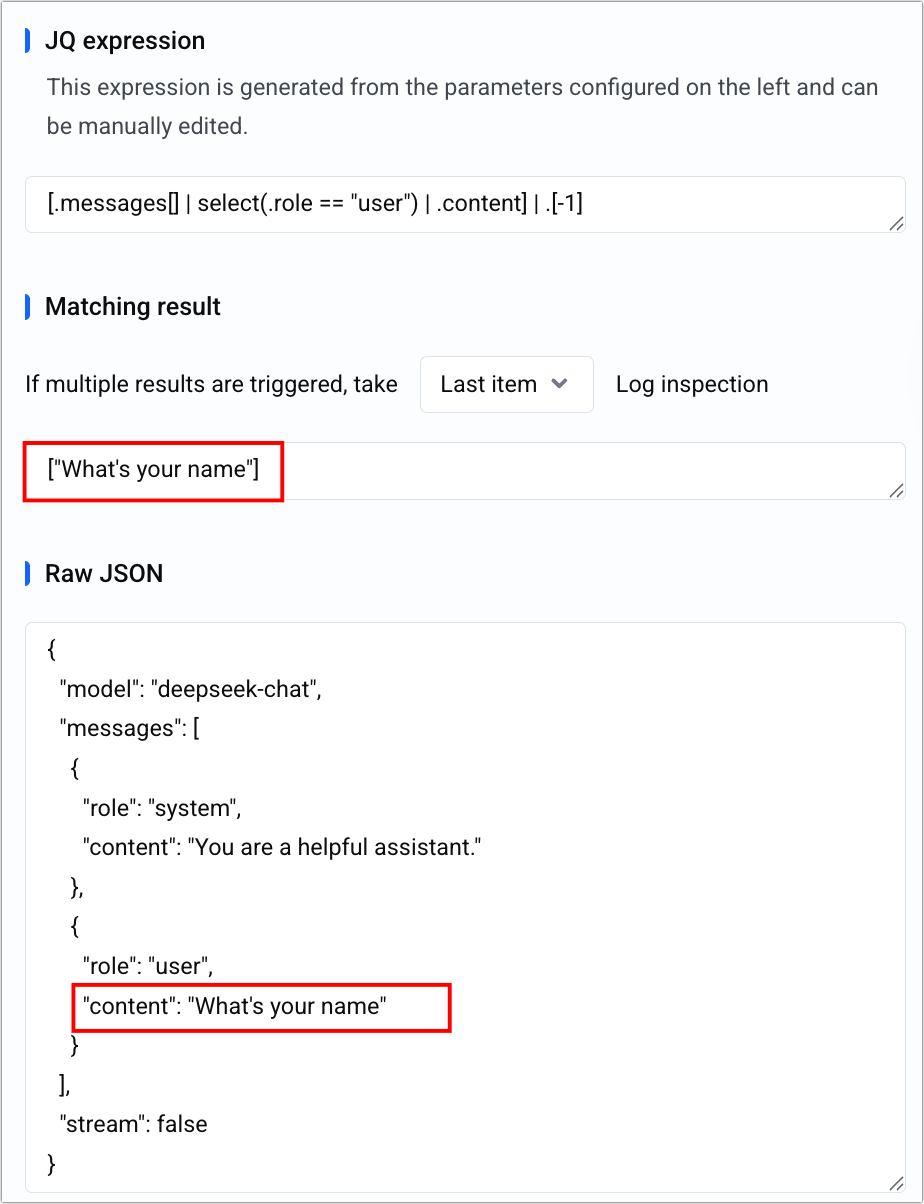Click the "JQ expression" section heading
The width and height of the screenshot is (924, 1204).
point(125,41)
